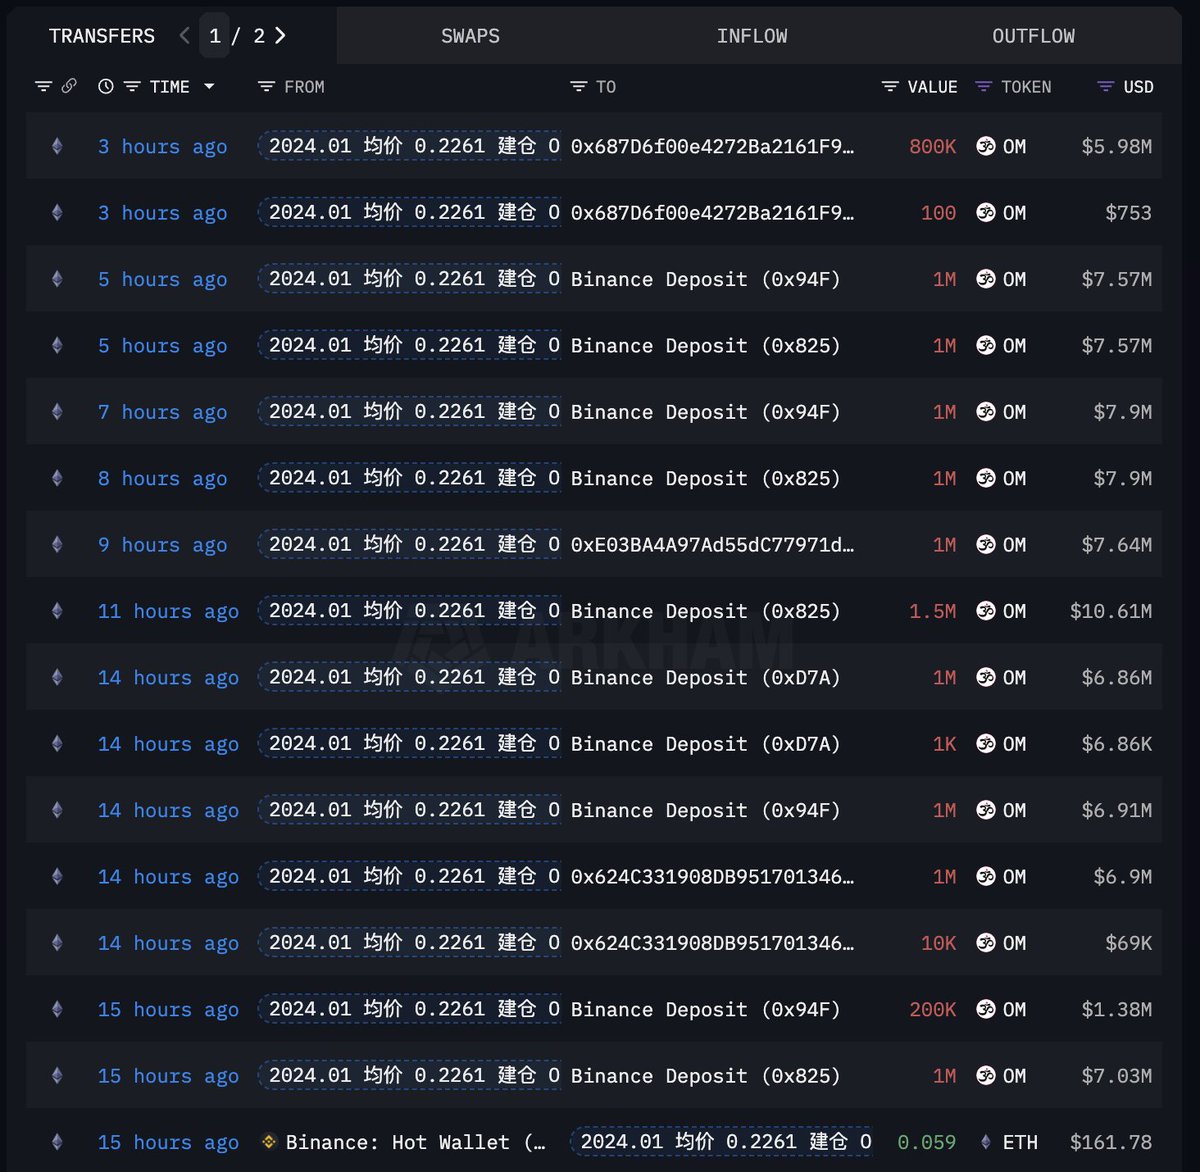Click OM token icon in $5.98M row
Image resolution: width=1200 pixels, height=1172 pixels.
(x=985, y=146)
